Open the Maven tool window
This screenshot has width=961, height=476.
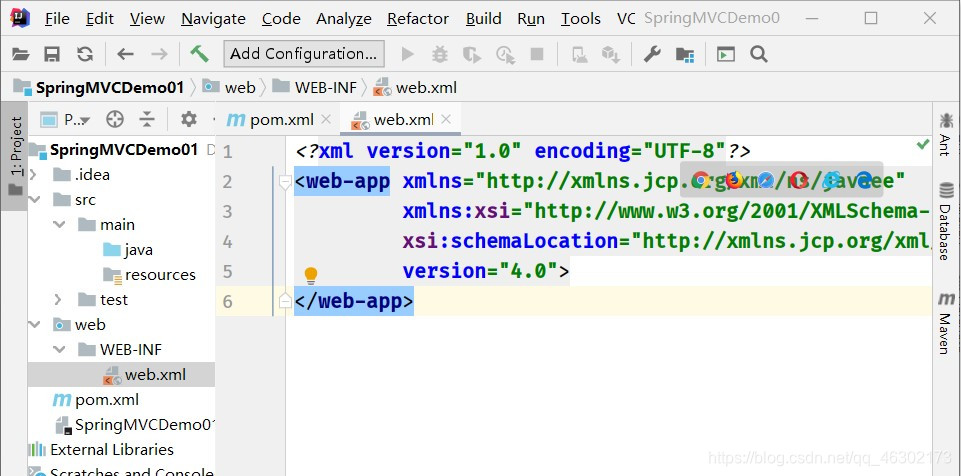946,323
